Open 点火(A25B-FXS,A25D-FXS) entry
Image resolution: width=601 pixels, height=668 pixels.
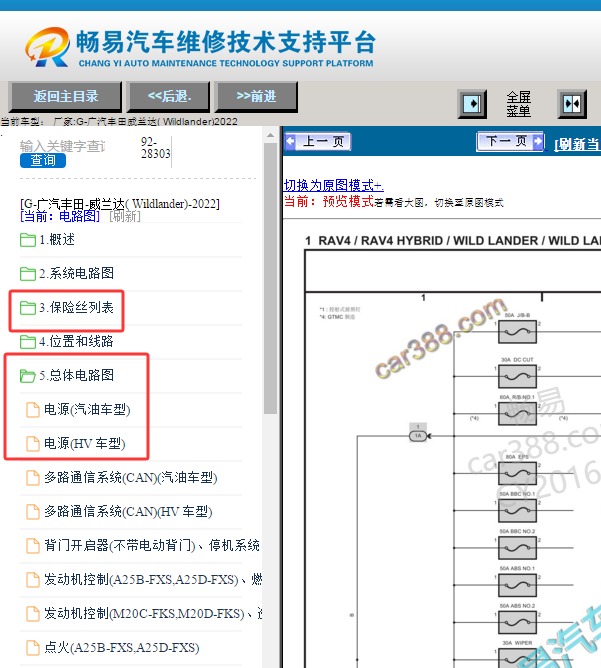click(x=122, y=648)
